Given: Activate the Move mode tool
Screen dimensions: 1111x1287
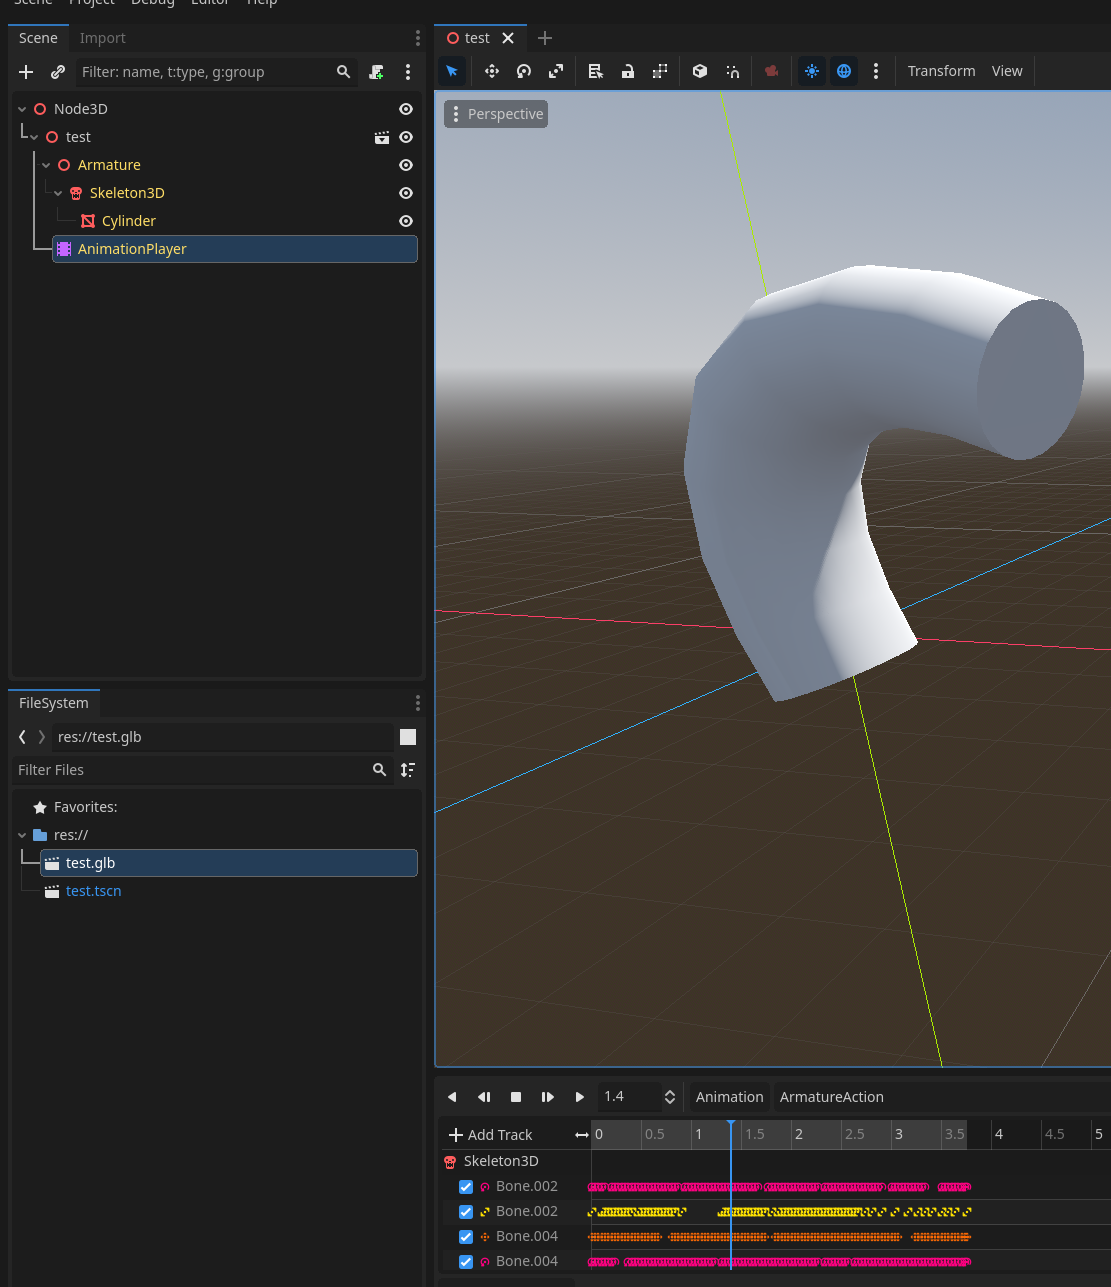Looking at the screenshot, I should pyautogui.click(x=491, y=71).
